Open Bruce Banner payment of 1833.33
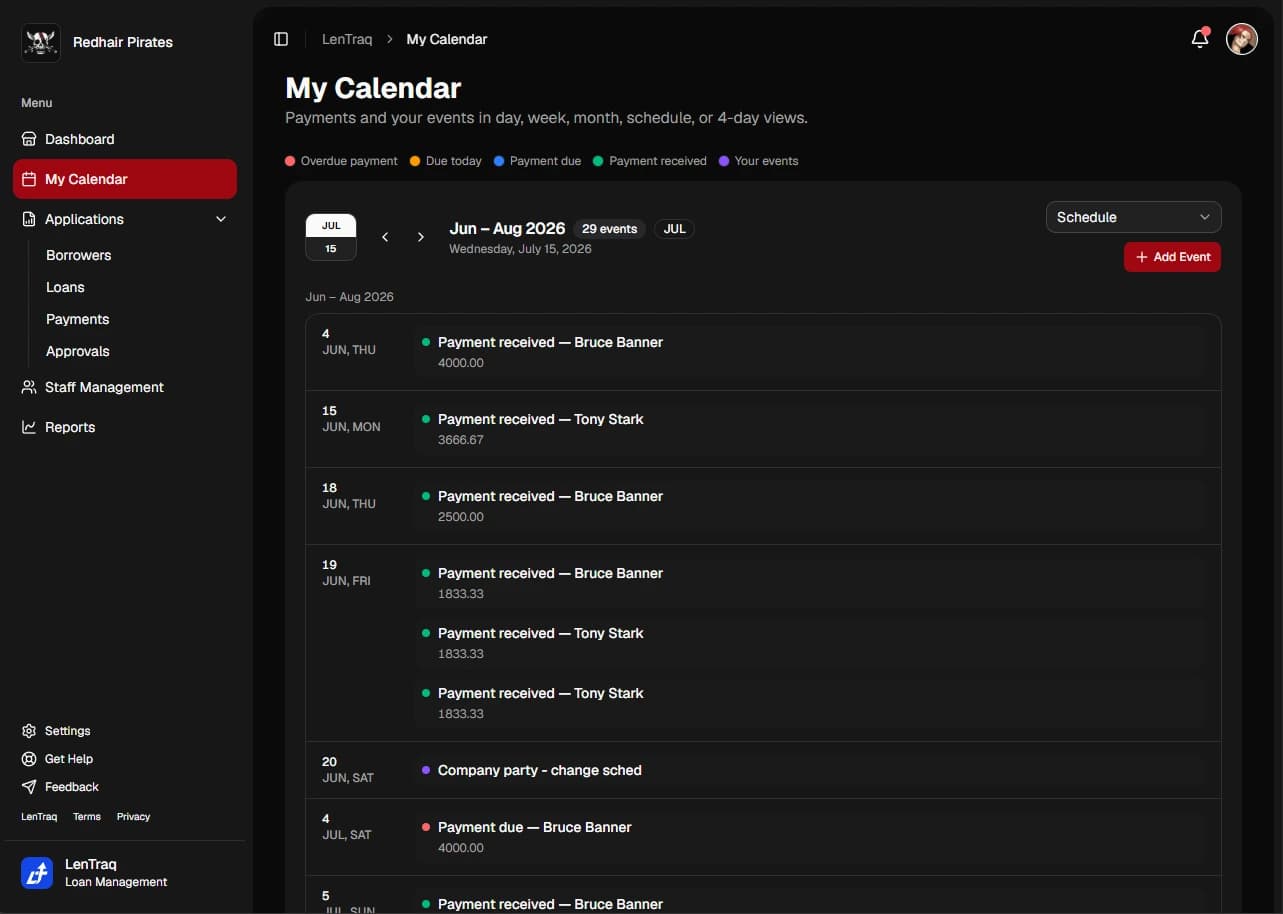This screenshot has height=914, width=1283. coord(810,583)
